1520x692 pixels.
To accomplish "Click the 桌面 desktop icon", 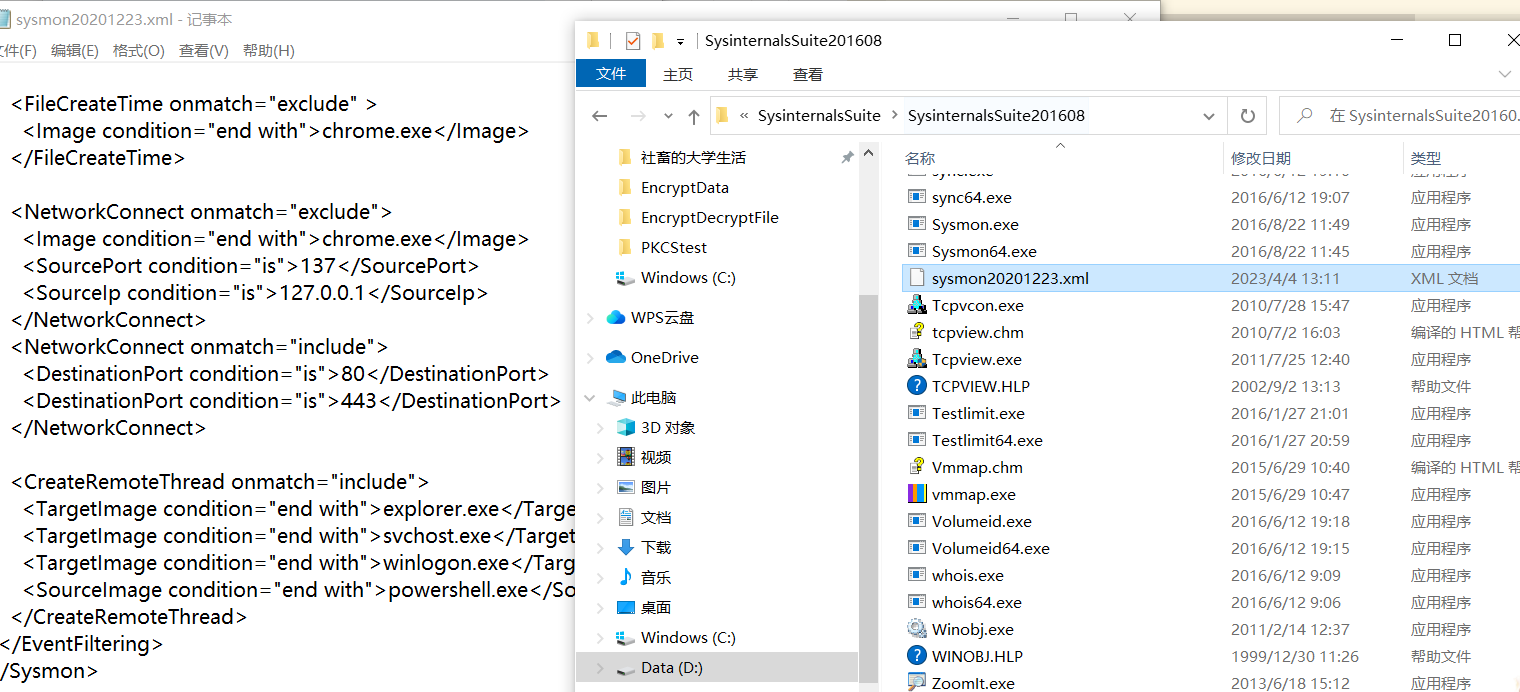I will pos(626,608).
